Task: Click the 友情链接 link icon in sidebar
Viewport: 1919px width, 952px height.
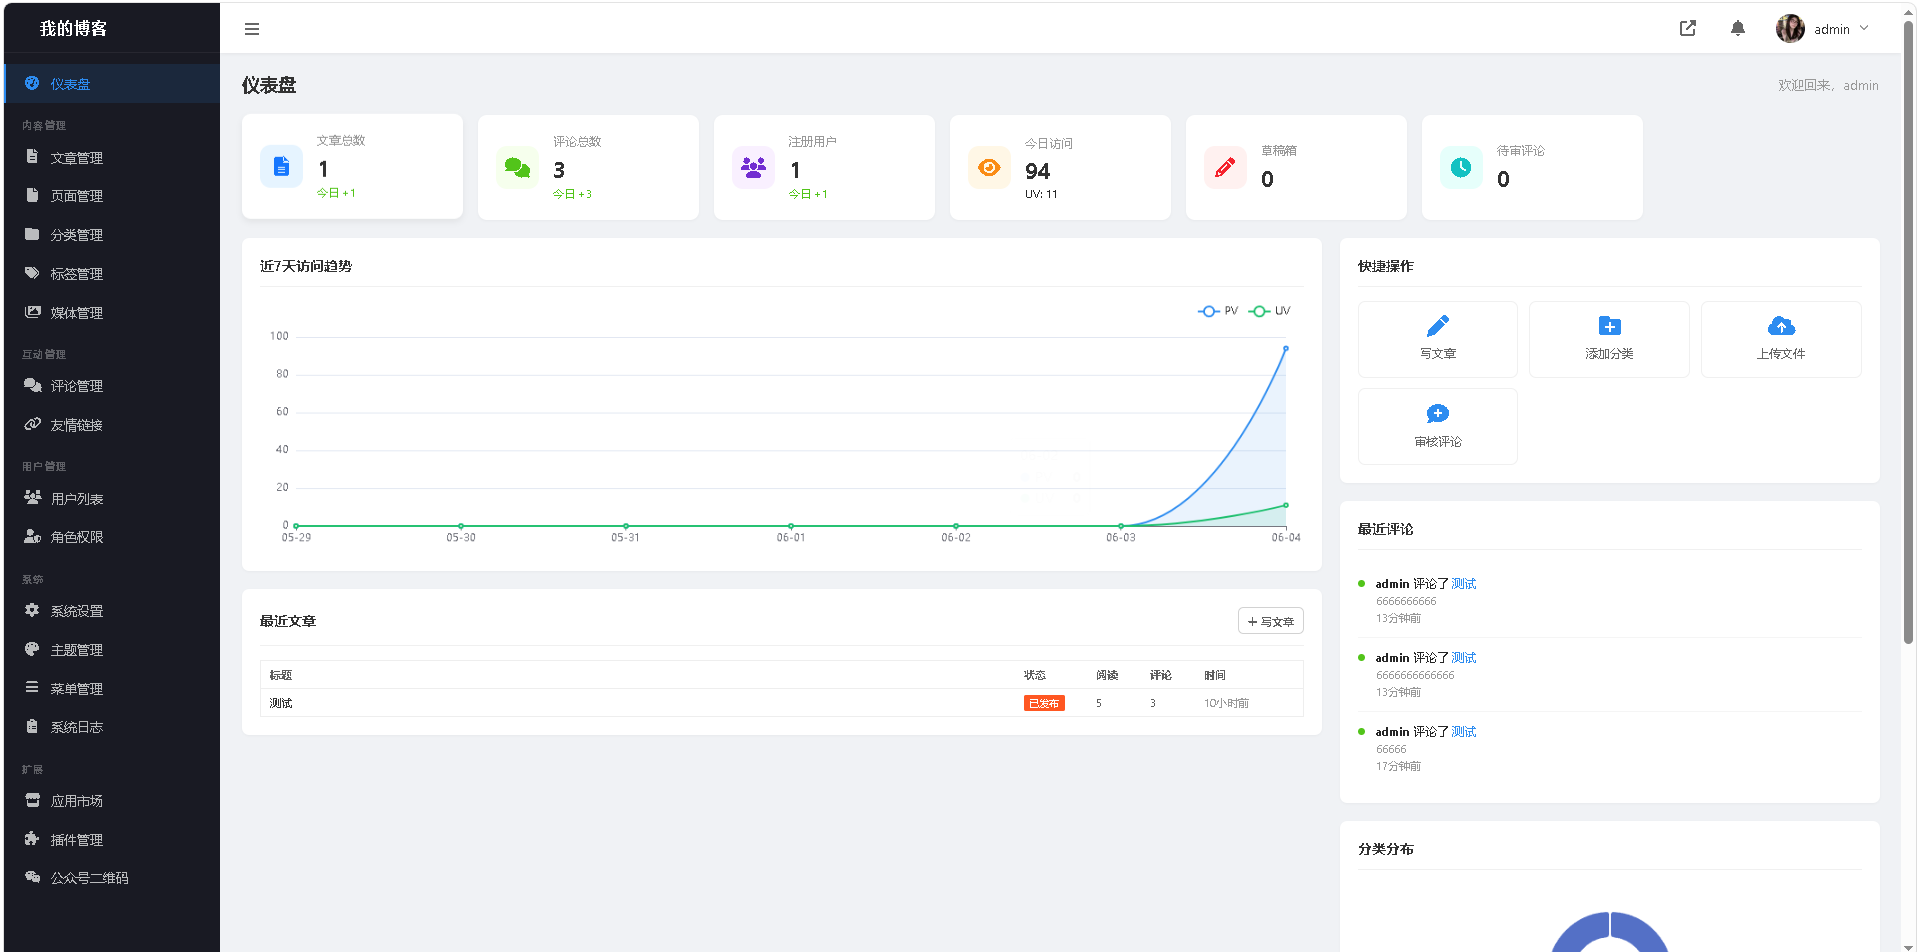Action: (x=32, y=424)
